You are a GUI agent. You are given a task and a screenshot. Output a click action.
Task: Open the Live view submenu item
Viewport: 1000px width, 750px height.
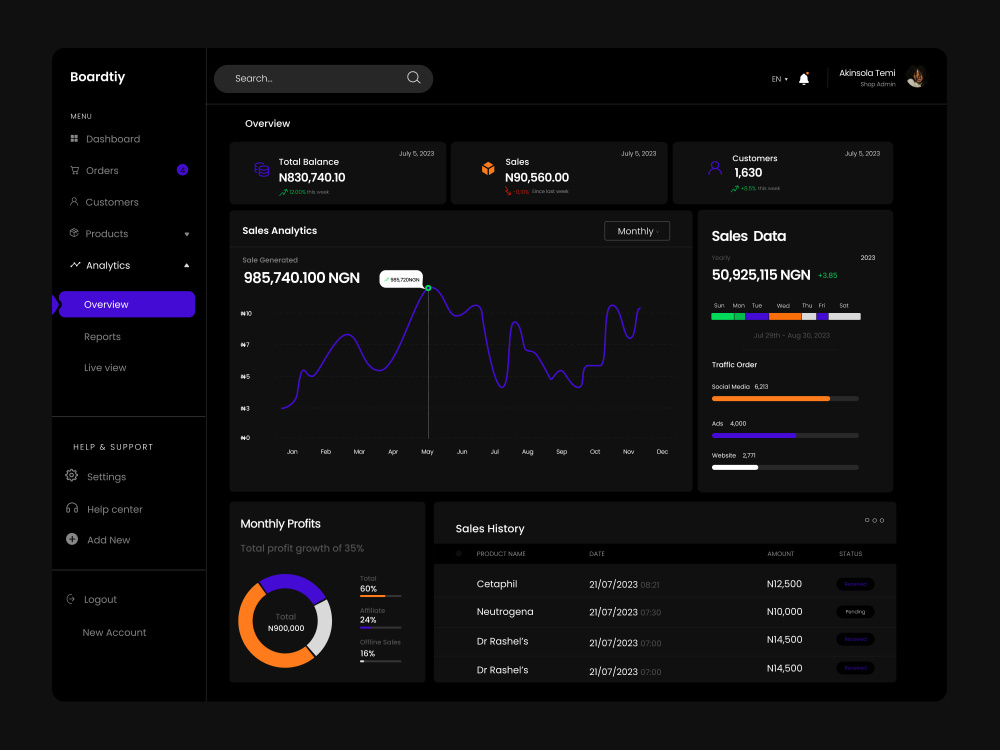[105, 367]
